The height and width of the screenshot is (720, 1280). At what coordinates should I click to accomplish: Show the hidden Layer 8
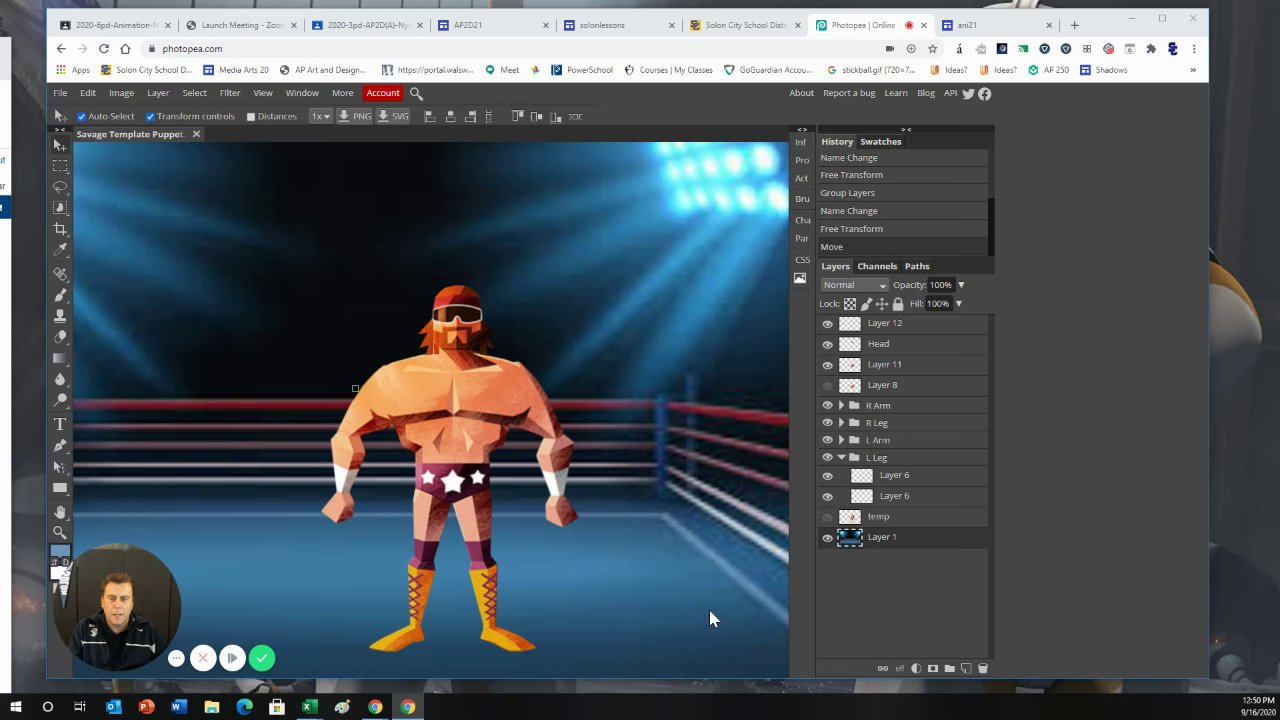(827, 385)
